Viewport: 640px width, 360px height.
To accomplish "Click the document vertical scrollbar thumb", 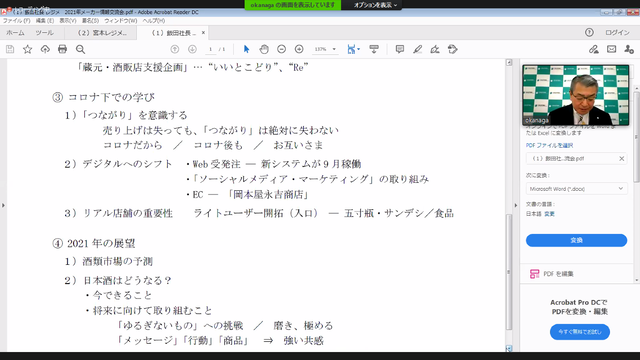I will click(x=509, y=271).
